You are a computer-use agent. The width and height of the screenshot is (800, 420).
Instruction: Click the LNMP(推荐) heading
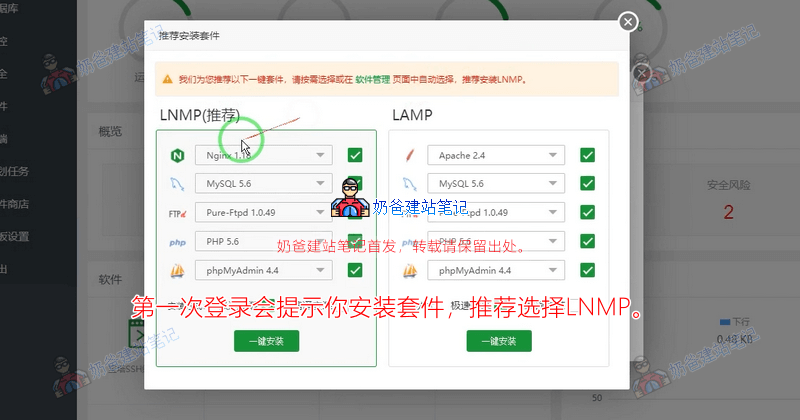pyautogui.click(x=199, y=115)
